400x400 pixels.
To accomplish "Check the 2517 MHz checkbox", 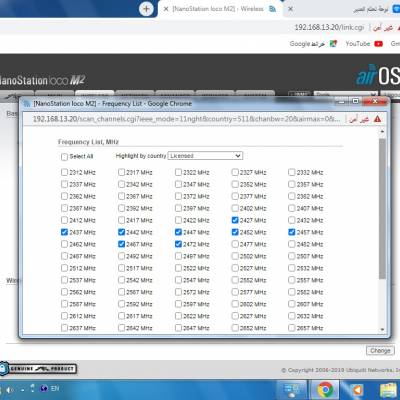I will coord(121,268).
